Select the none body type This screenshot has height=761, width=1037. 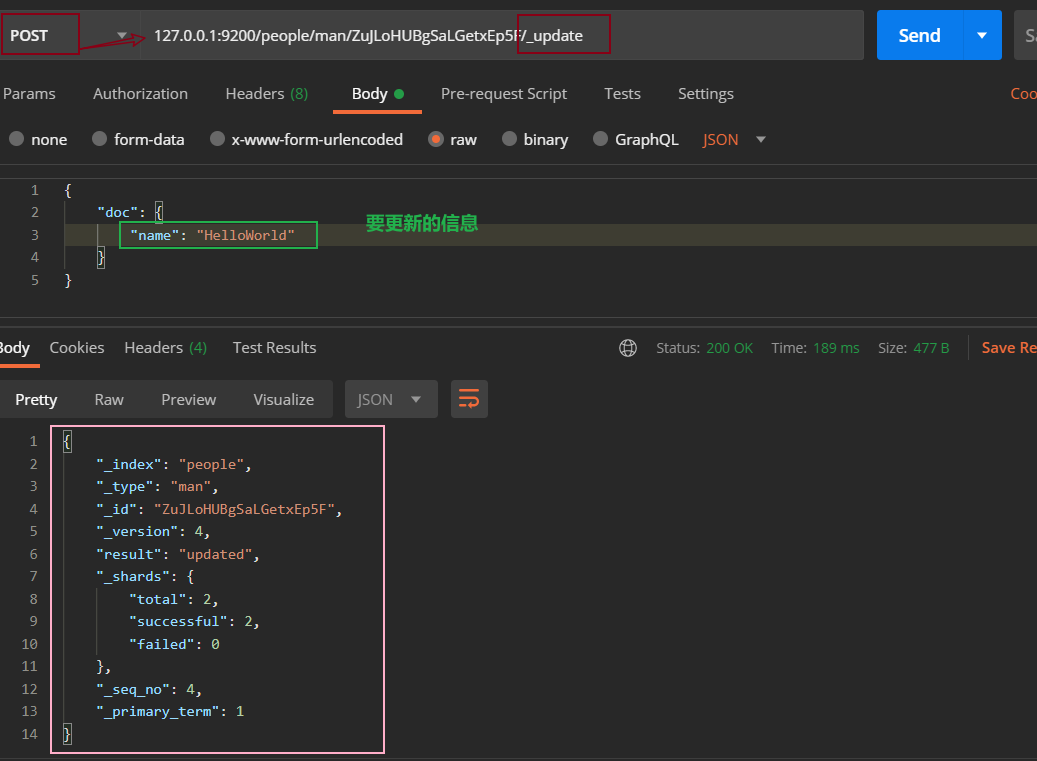point(38,140)
